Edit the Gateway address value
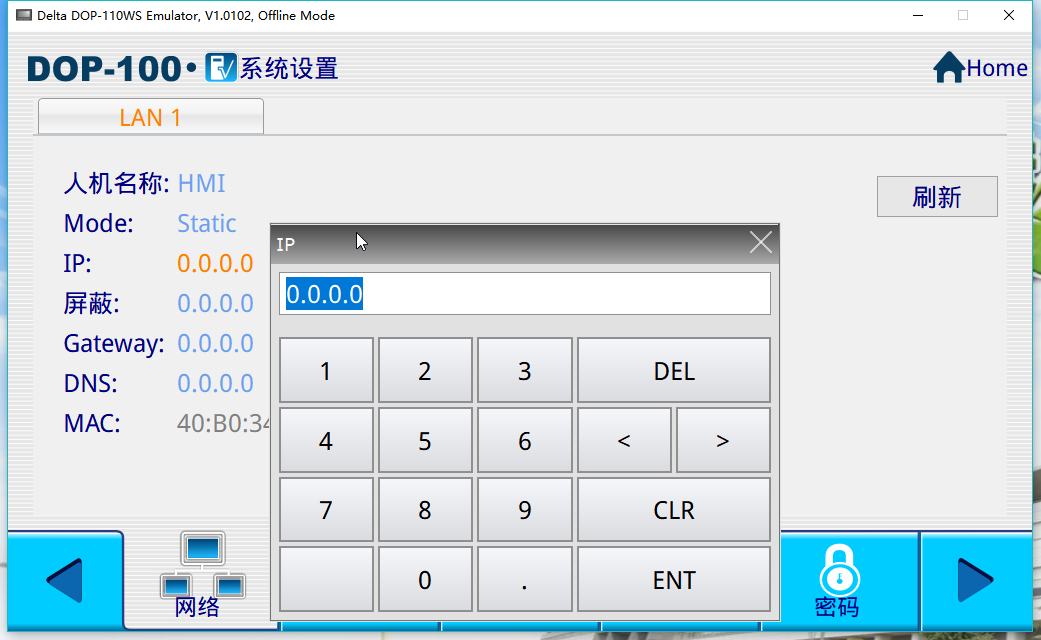 [x=215, y=344]
